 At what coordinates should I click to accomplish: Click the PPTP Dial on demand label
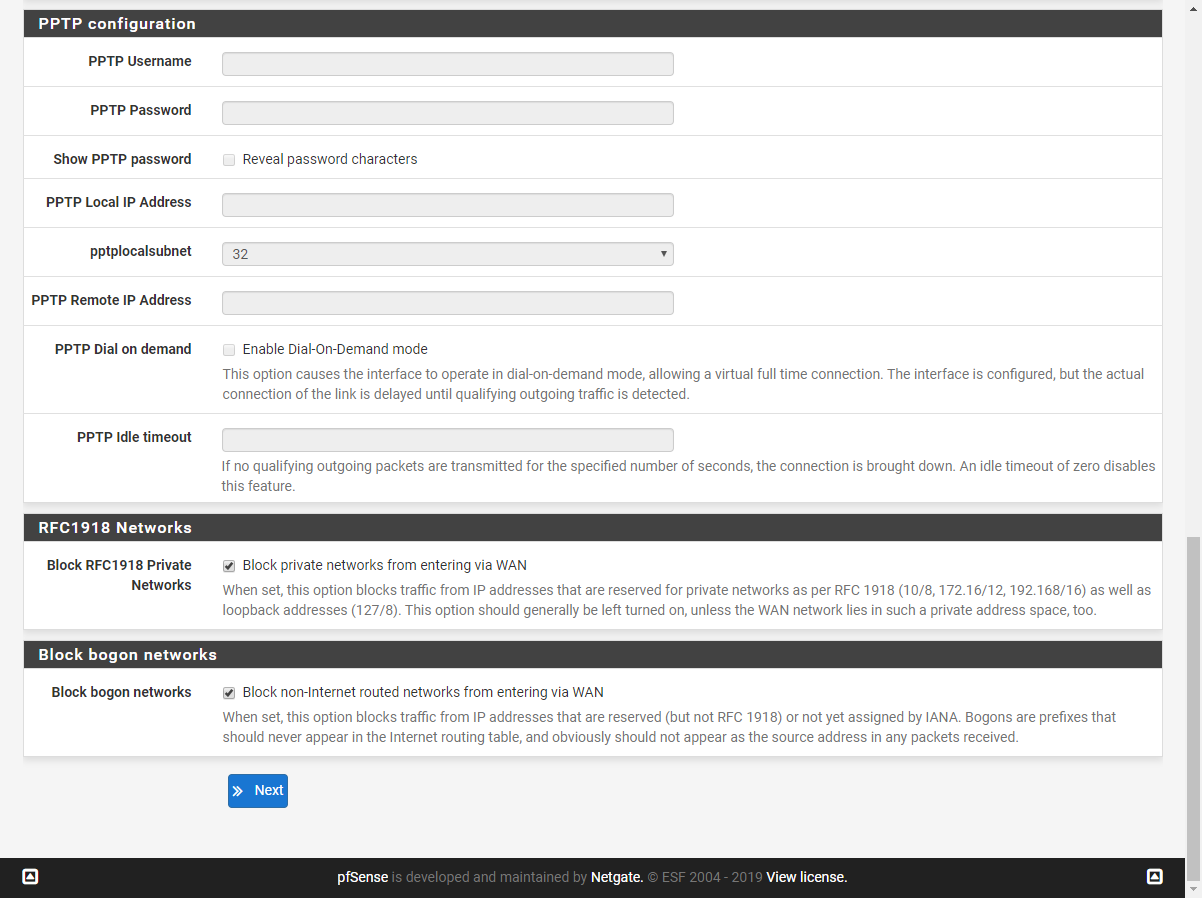click(x=123, y=349)
